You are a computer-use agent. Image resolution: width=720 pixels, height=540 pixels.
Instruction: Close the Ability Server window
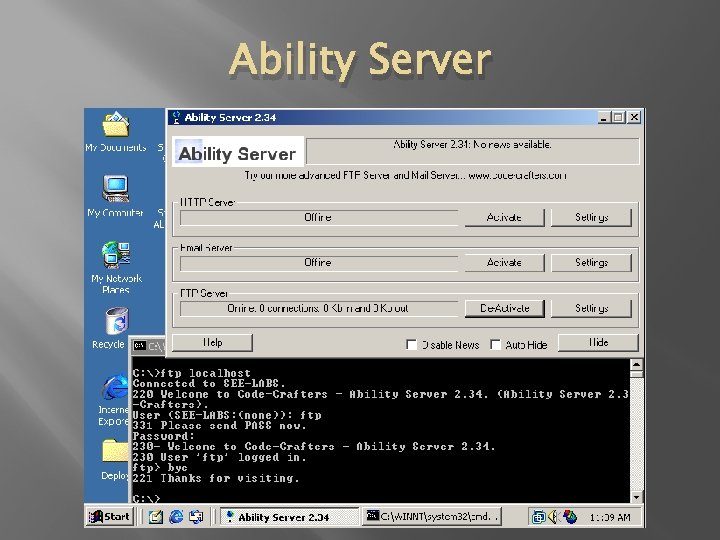tap(634, 118)
